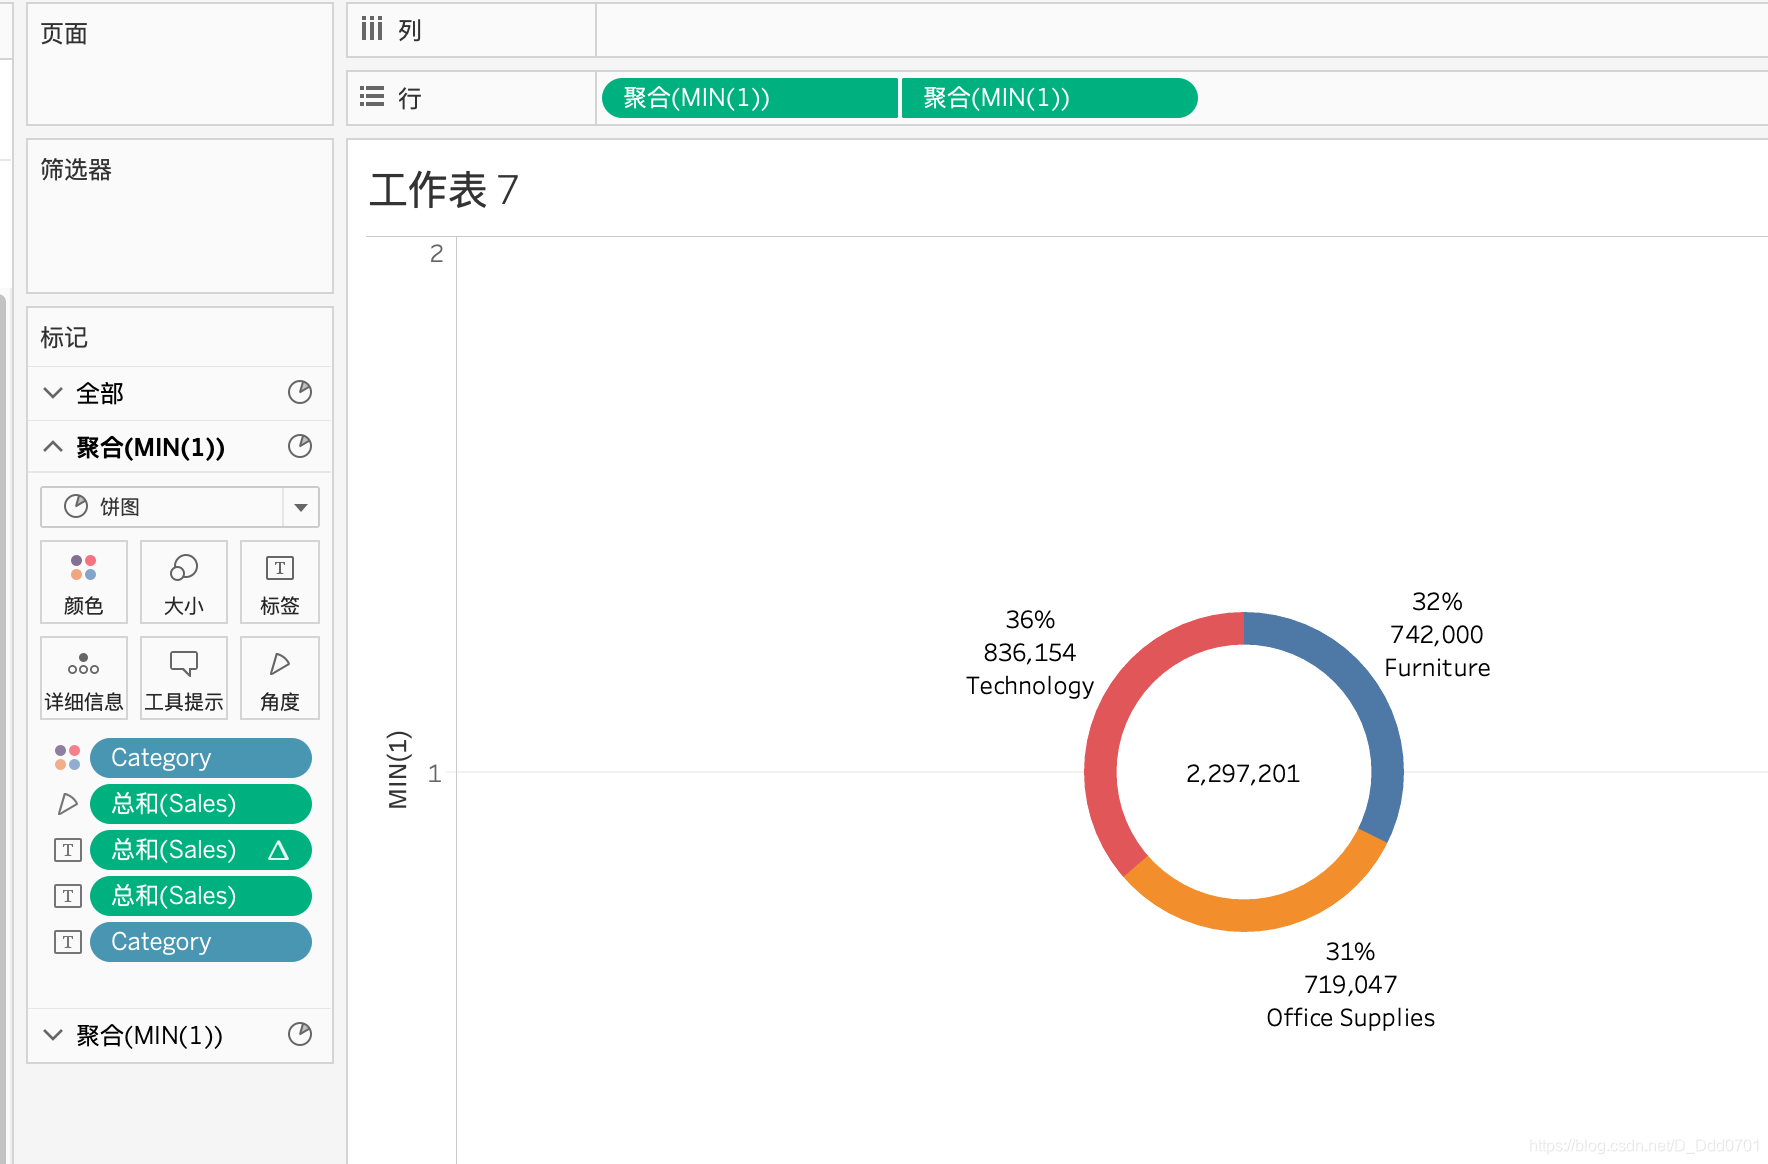Viewport: 1768px width, 1164px height.
Task: Expand the bottom 聚合(MIN(1)) marks section
Action: click(53, 1035)
